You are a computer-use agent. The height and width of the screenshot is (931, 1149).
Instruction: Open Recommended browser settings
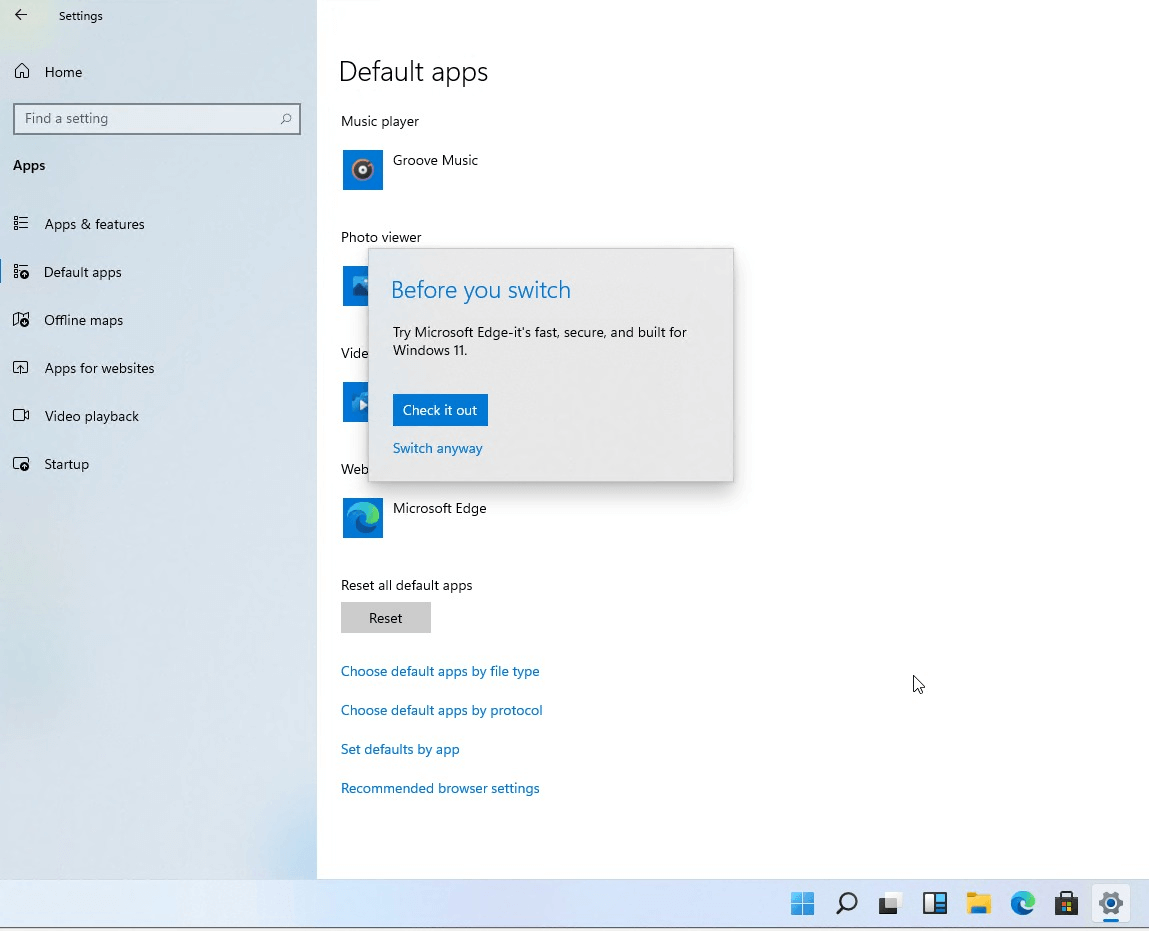(x=440, y=788)
